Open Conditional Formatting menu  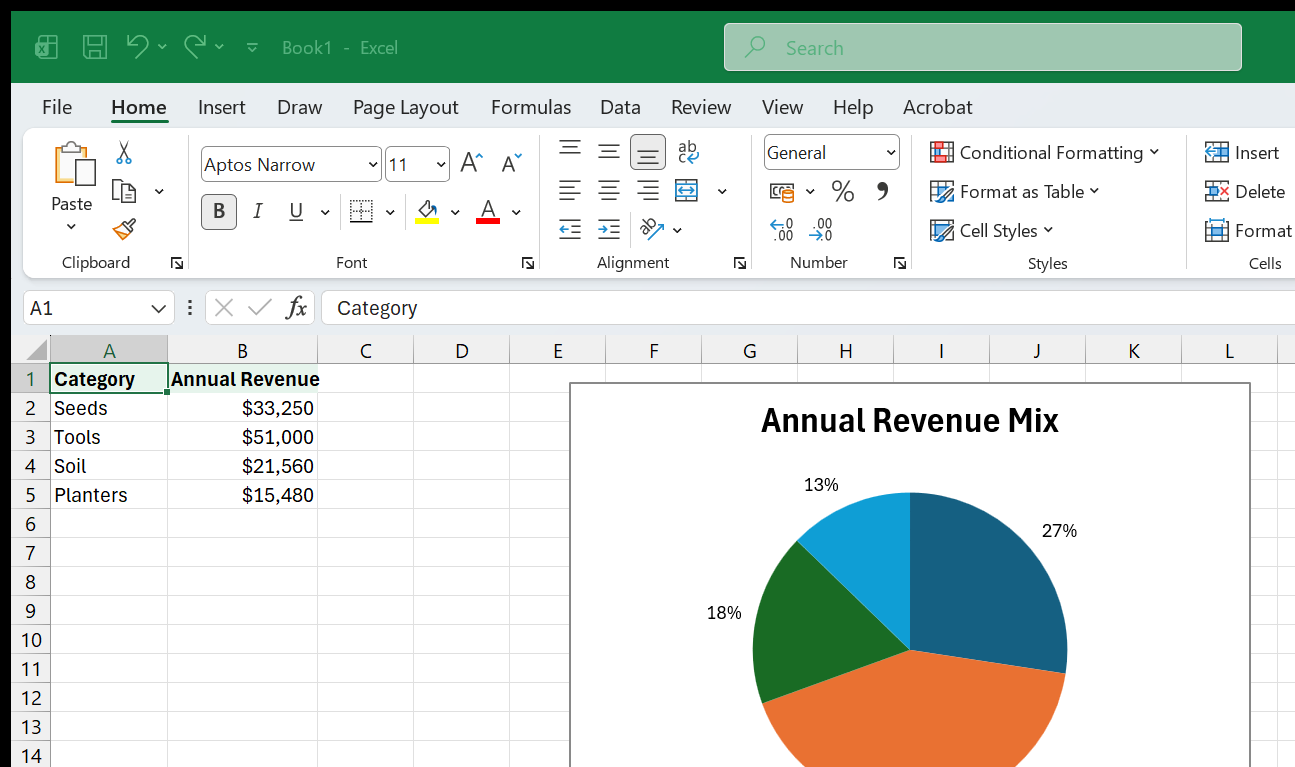point(1044,152)
